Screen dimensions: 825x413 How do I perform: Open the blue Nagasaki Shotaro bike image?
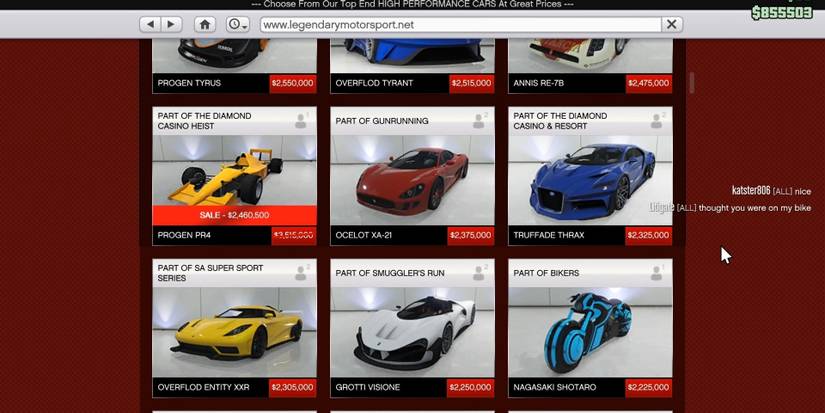590,332
